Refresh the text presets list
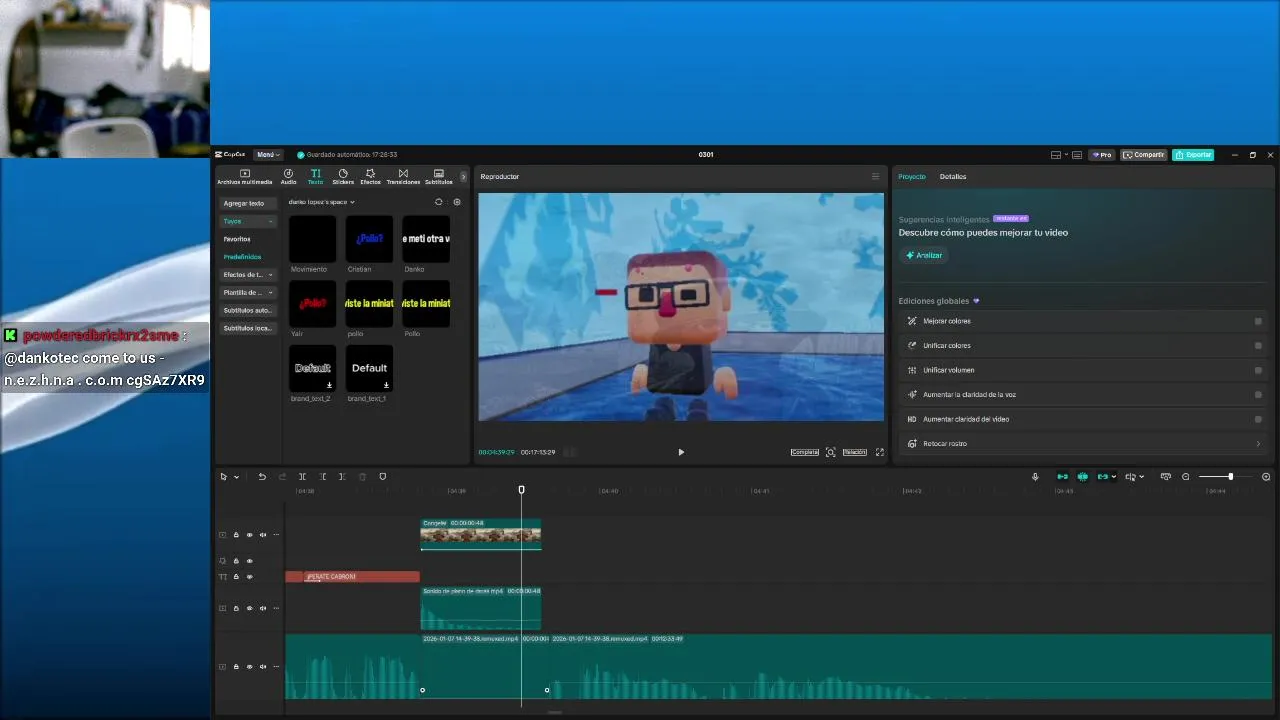Viewport: 1280px width, 720px height. tap(438, 202)
